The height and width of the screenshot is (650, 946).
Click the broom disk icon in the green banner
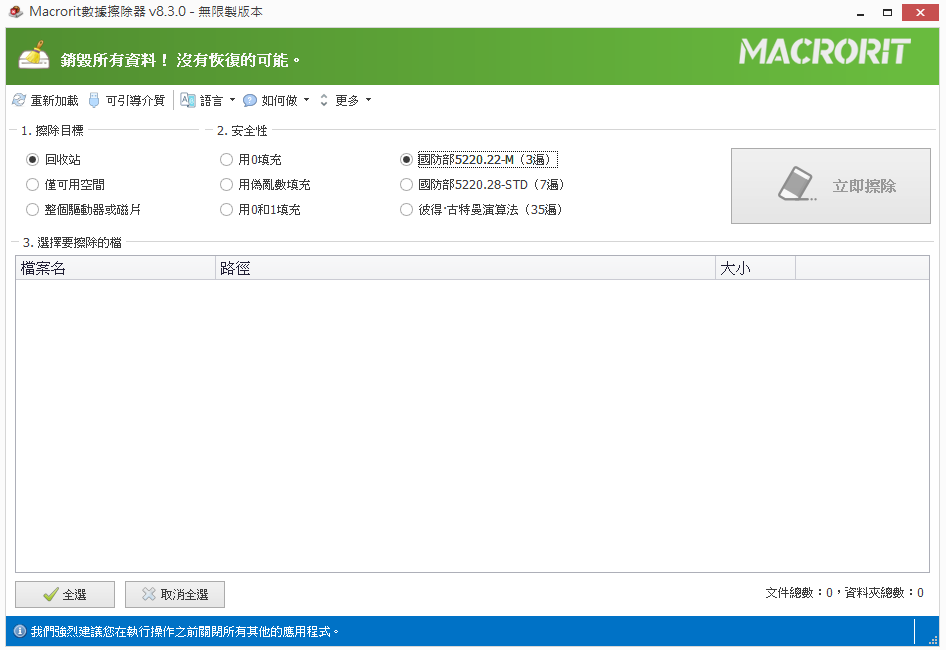[34, 56]
